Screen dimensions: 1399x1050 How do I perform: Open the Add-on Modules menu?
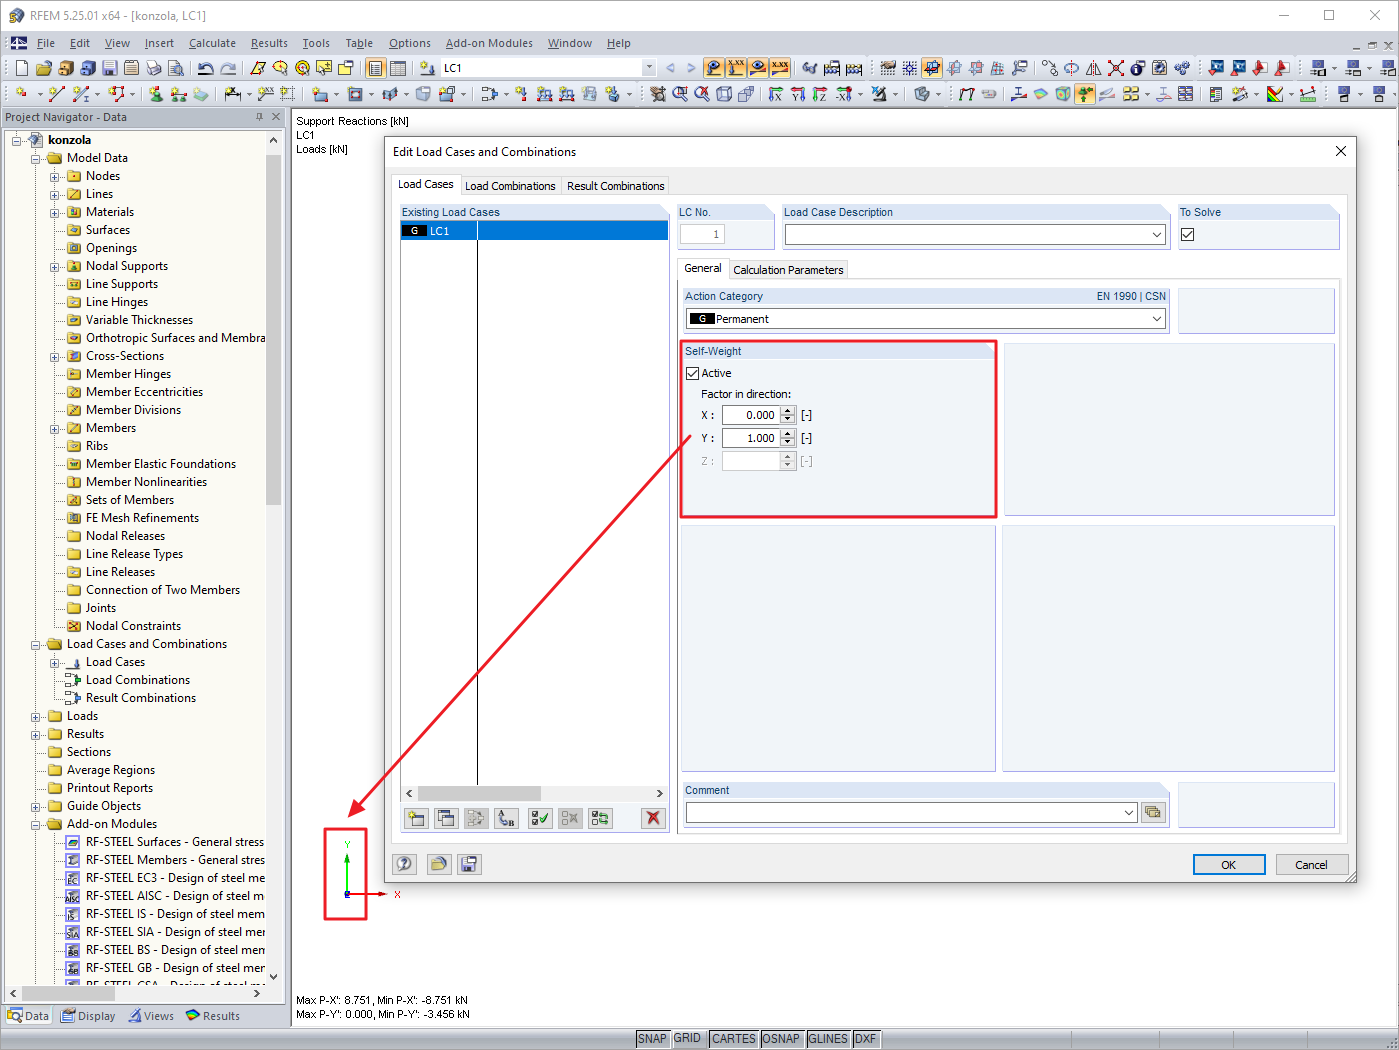[489, 43]
